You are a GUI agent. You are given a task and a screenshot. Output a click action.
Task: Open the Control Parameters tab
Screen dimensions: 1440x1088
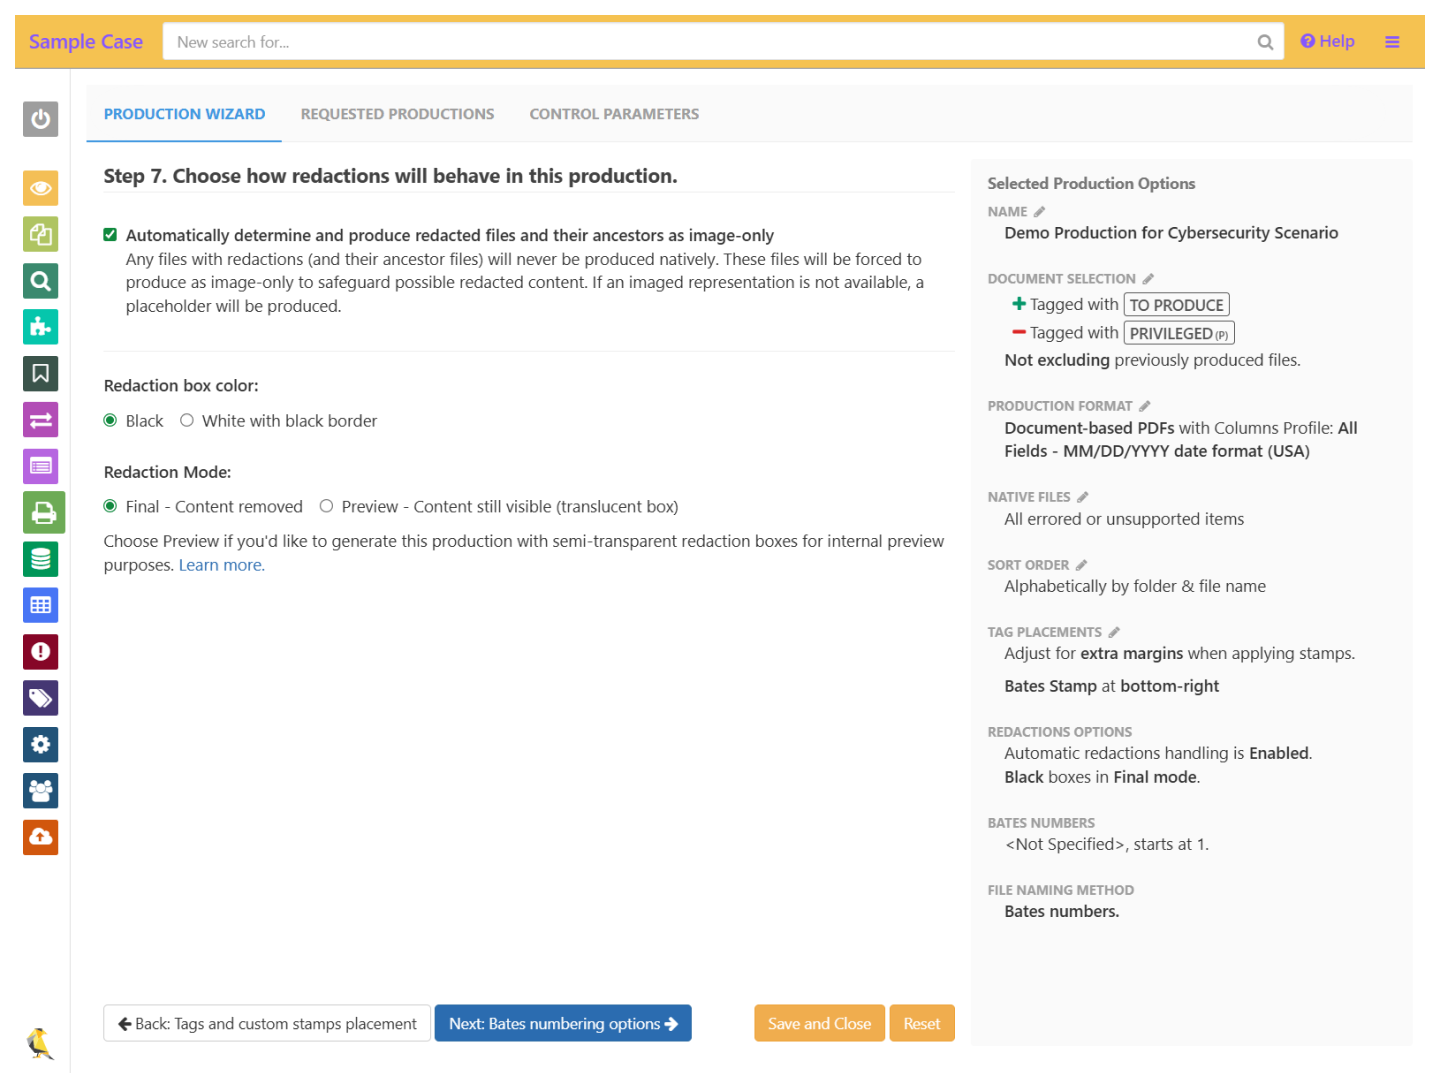tap(614, 114)
